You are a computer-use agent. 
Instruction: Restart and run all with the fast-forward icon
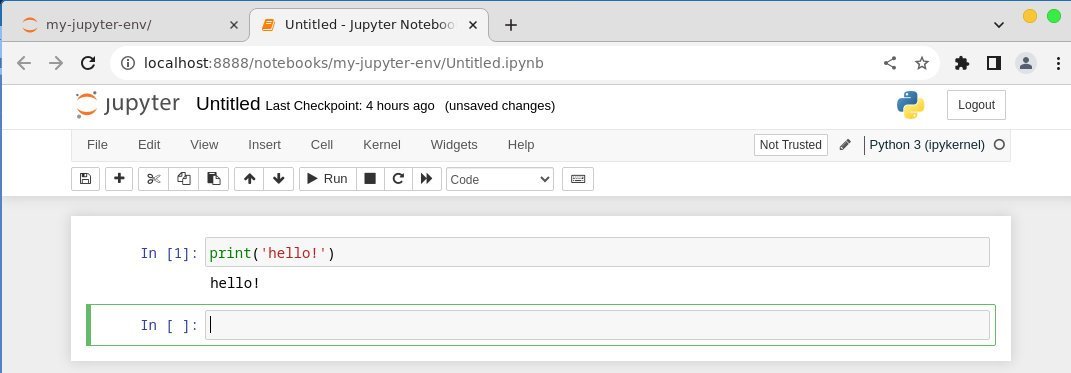point(427,179)
